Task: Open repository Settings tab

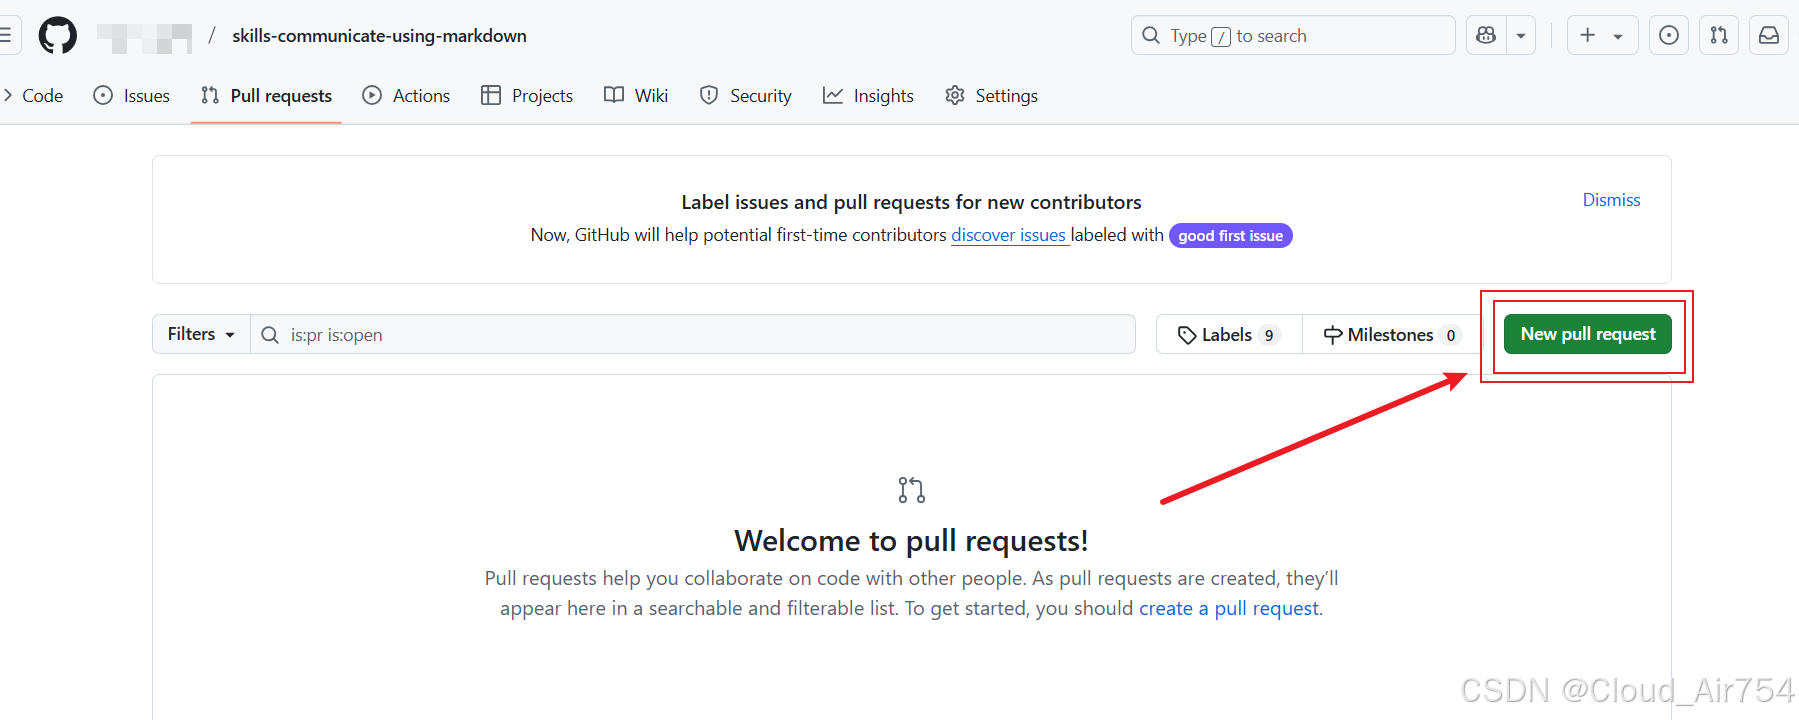Action: pos(991,96)
